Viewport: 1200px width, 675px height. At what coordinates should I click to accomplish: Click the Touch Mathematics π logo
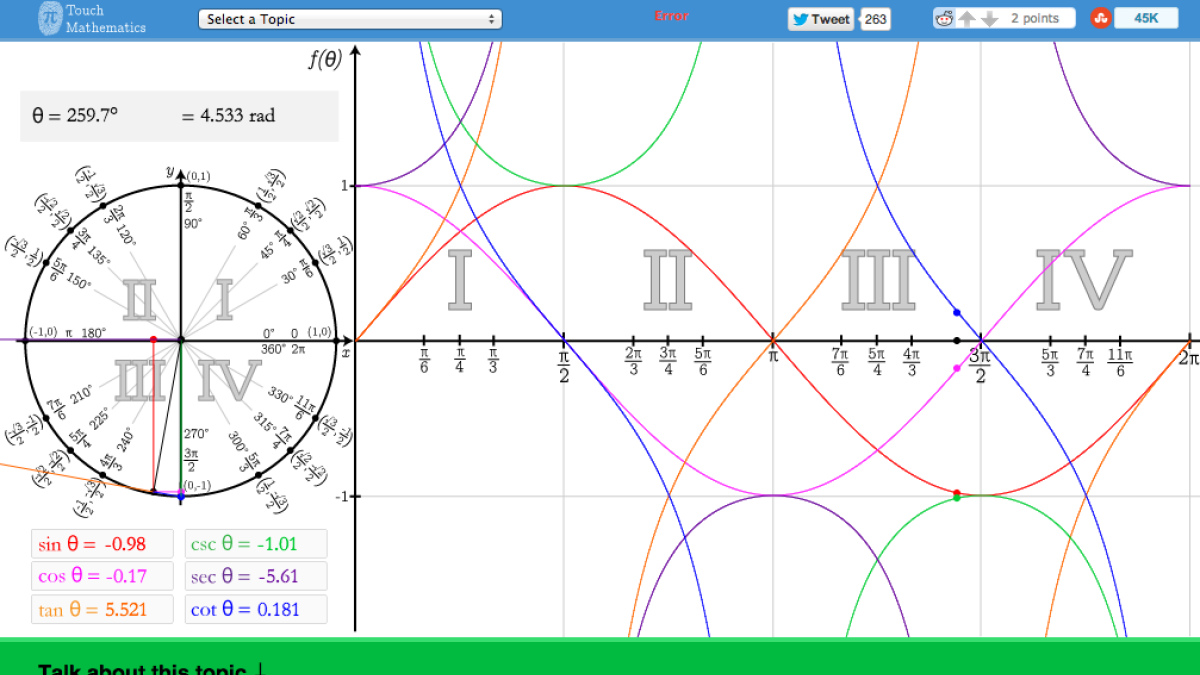(x=48, y=17)
